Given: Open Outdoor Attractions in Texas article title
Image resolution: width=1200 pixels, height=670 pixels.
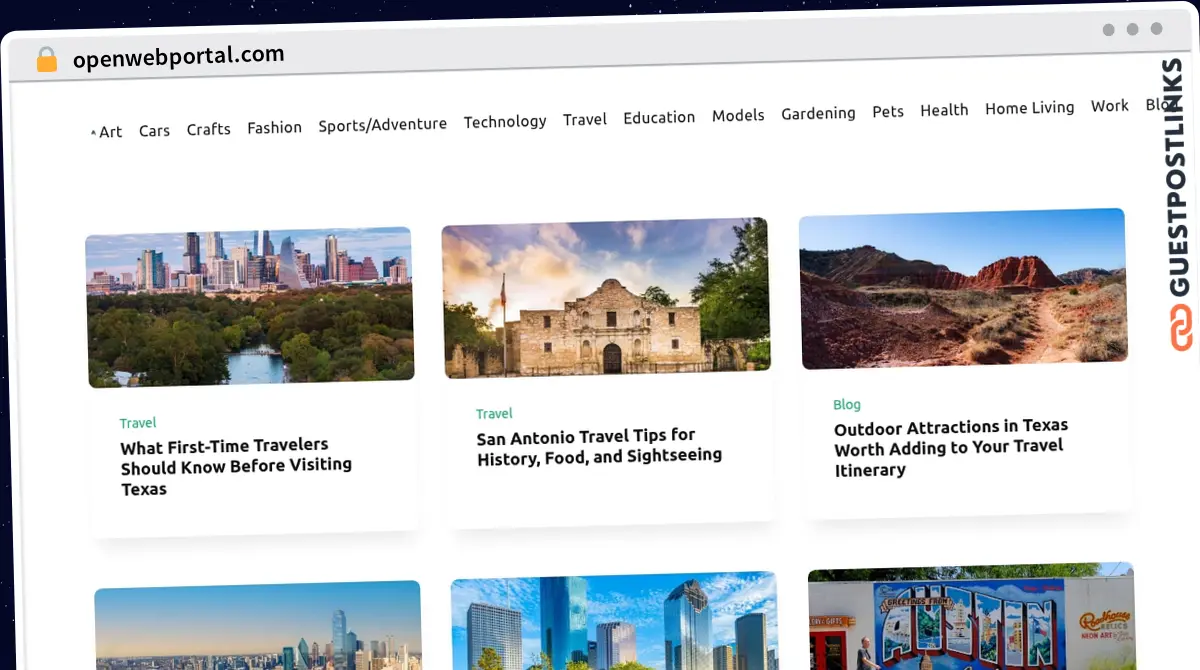Looking at the screenshot, I should pos(951,447).
